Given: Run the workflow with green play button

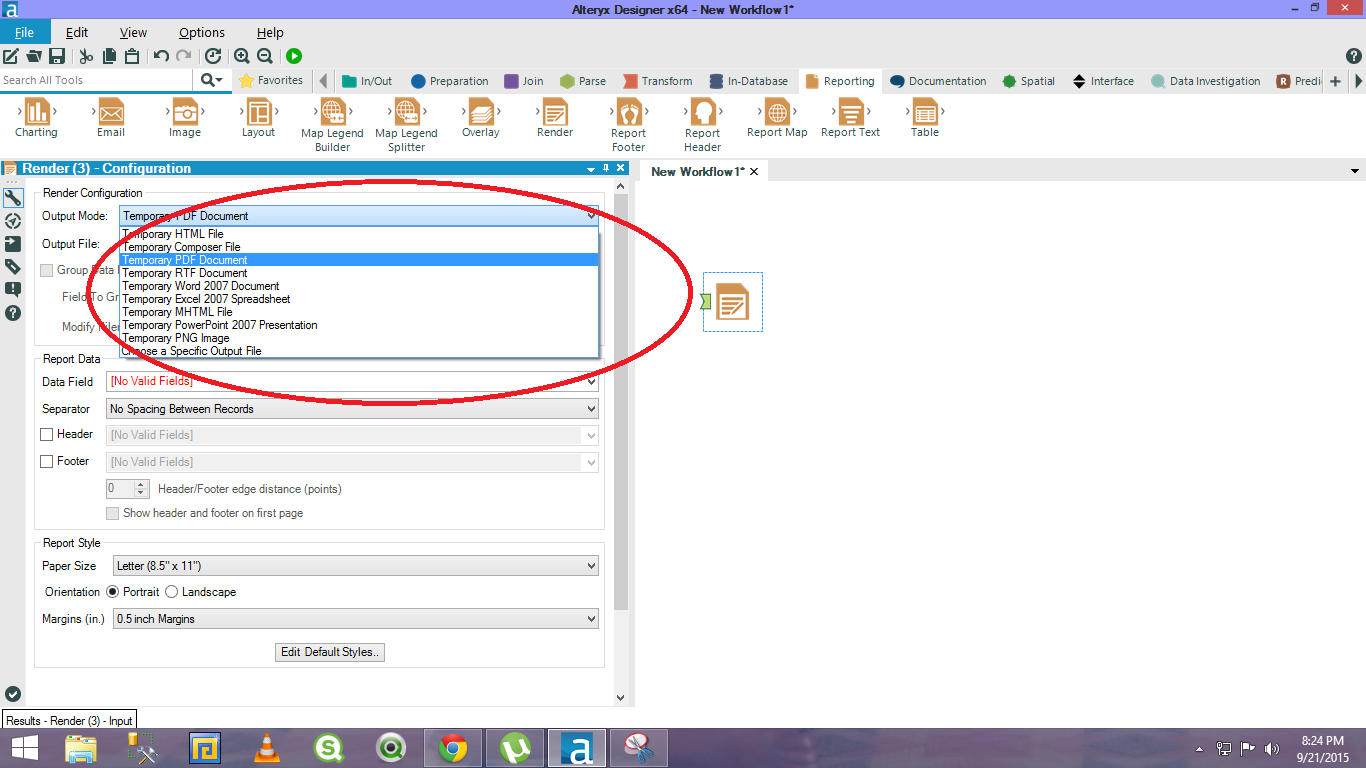Looking at the screenshot, I should pyautogui.click(x=294, y=56).
